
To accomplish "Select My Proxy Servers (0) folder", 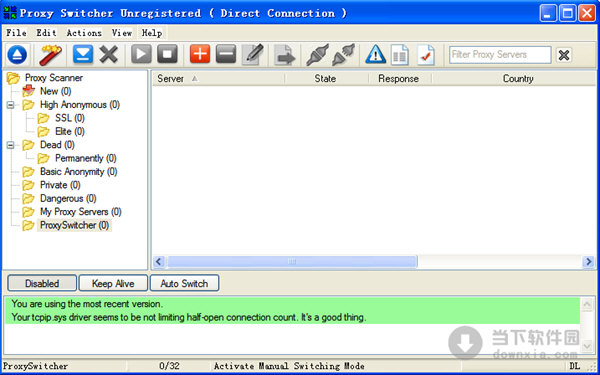I will (x=80, y=212).
